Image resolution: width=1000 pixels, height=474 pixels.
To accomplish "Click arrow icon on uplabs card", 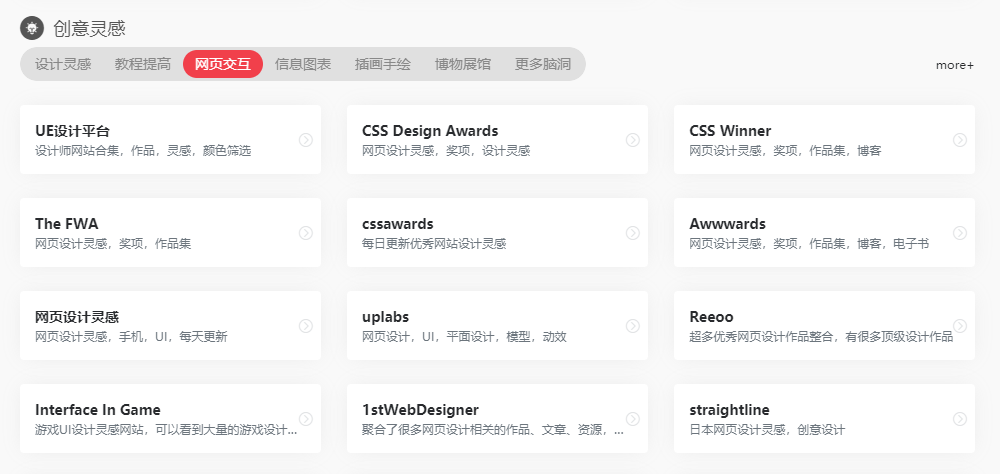I will pos(633,326).
